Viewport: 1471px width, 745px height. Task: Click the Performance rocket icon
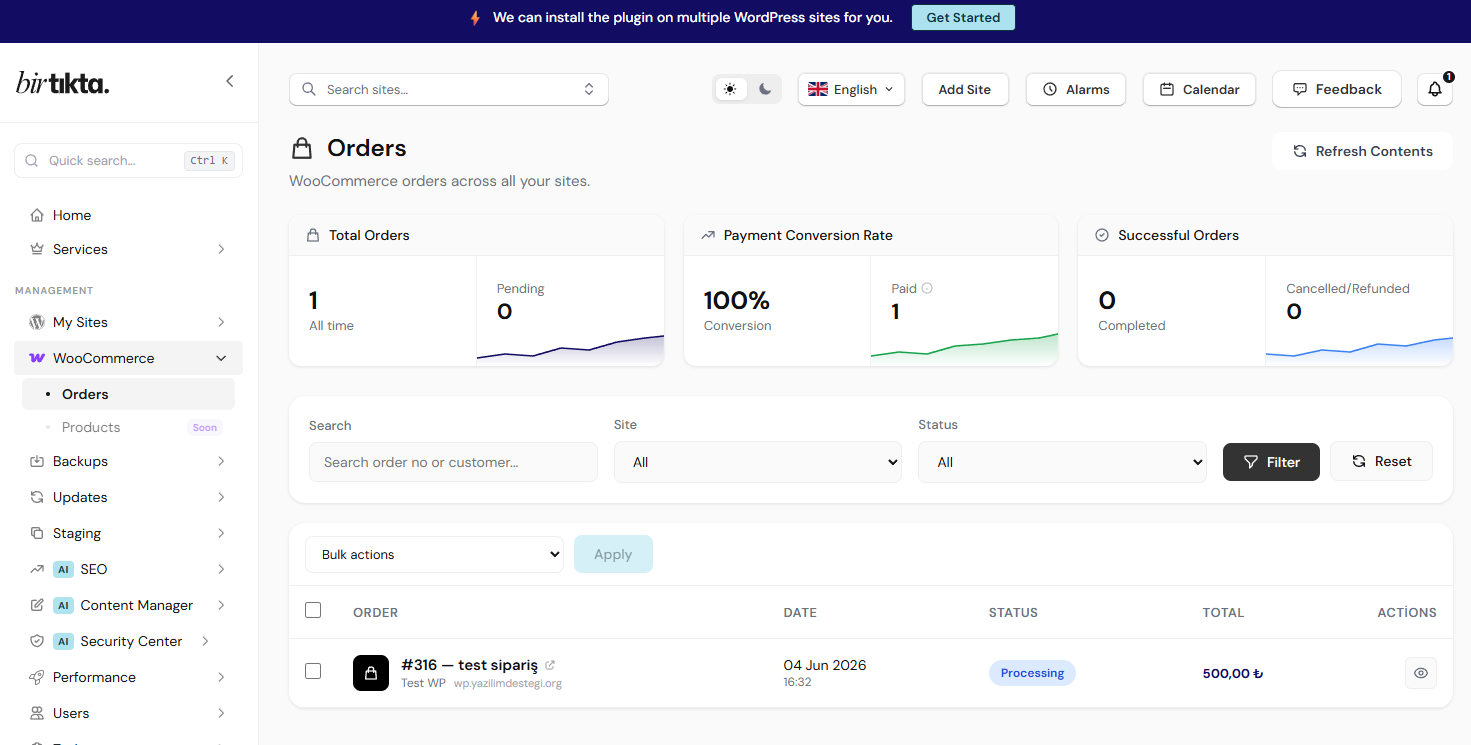tap(37, 677)
